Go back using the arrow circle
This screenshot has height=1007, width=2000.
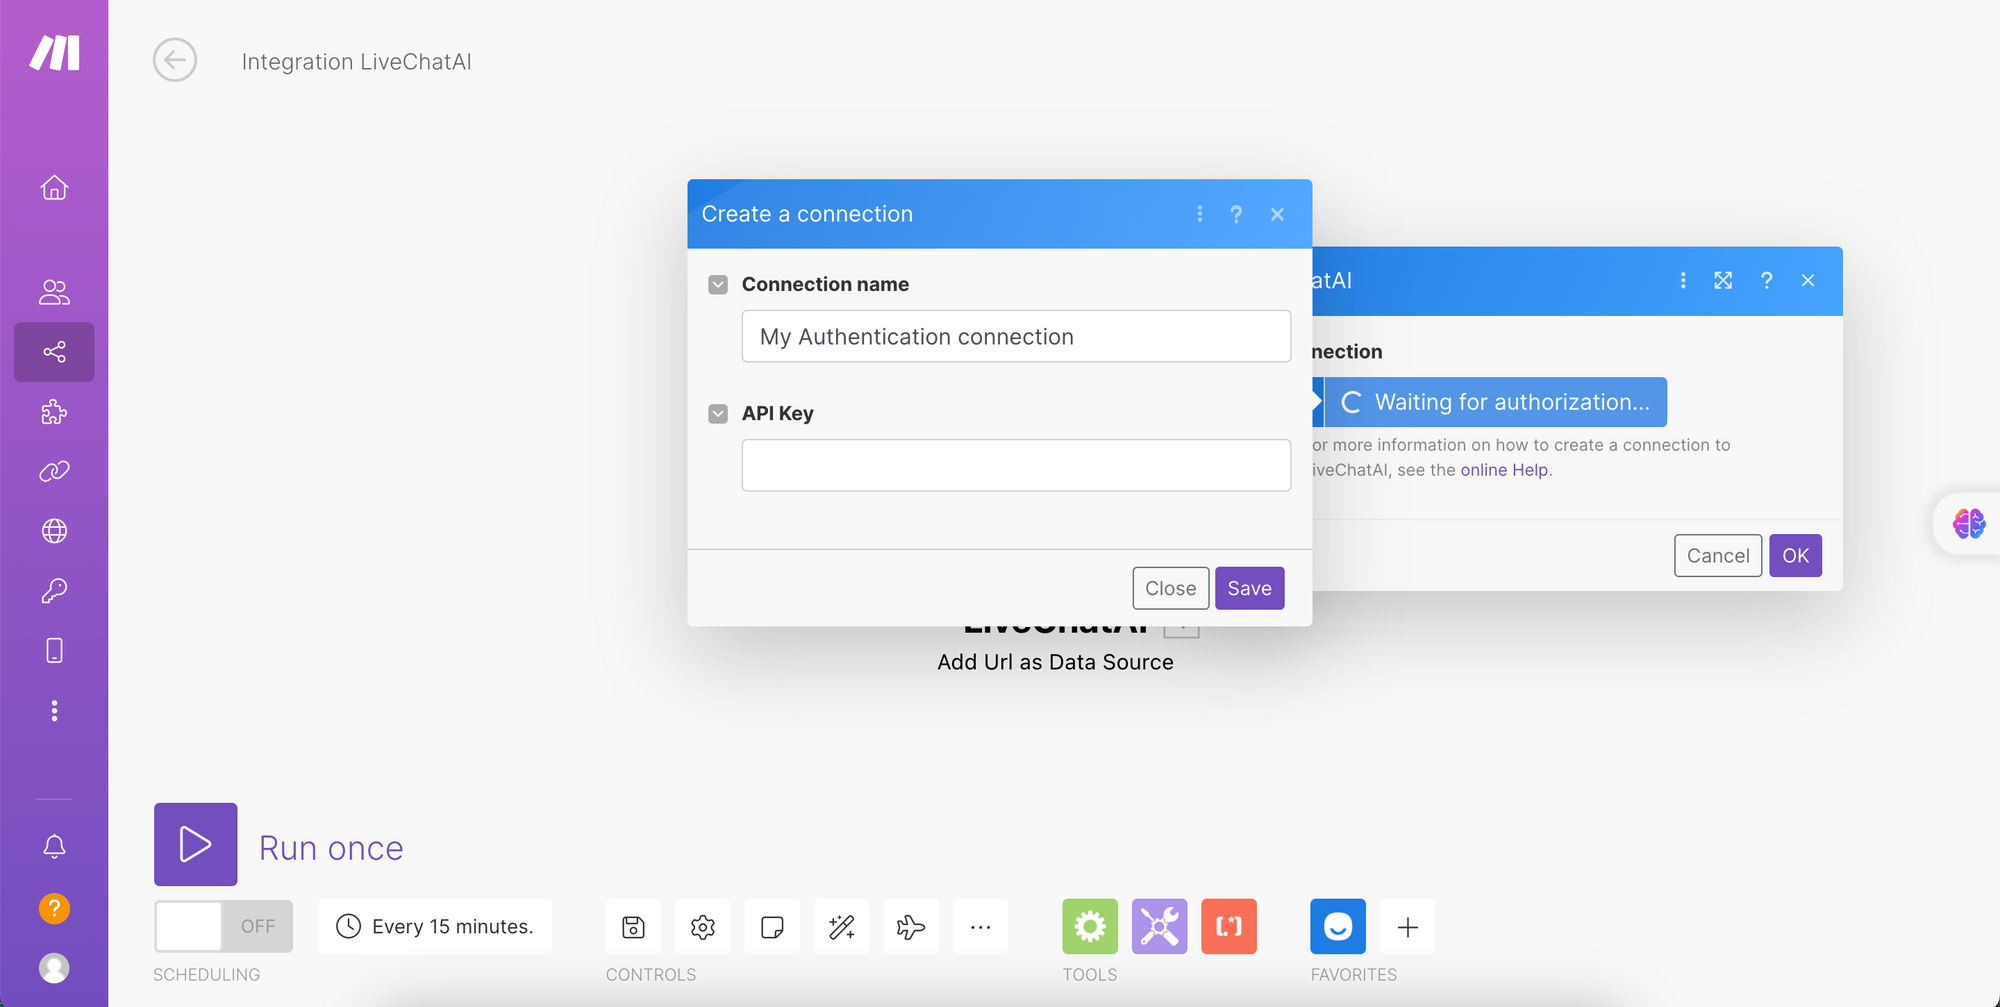[175, 60]
